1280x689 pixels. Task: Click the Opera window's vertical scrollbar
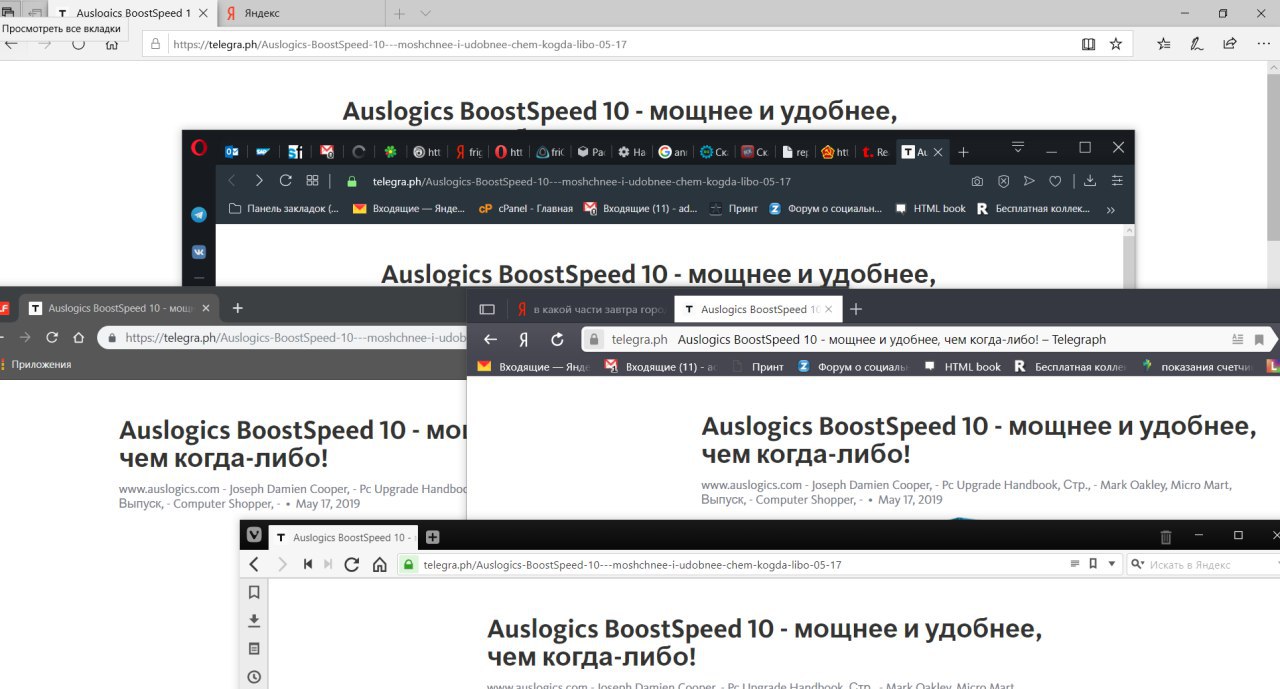coord(1130,256)
